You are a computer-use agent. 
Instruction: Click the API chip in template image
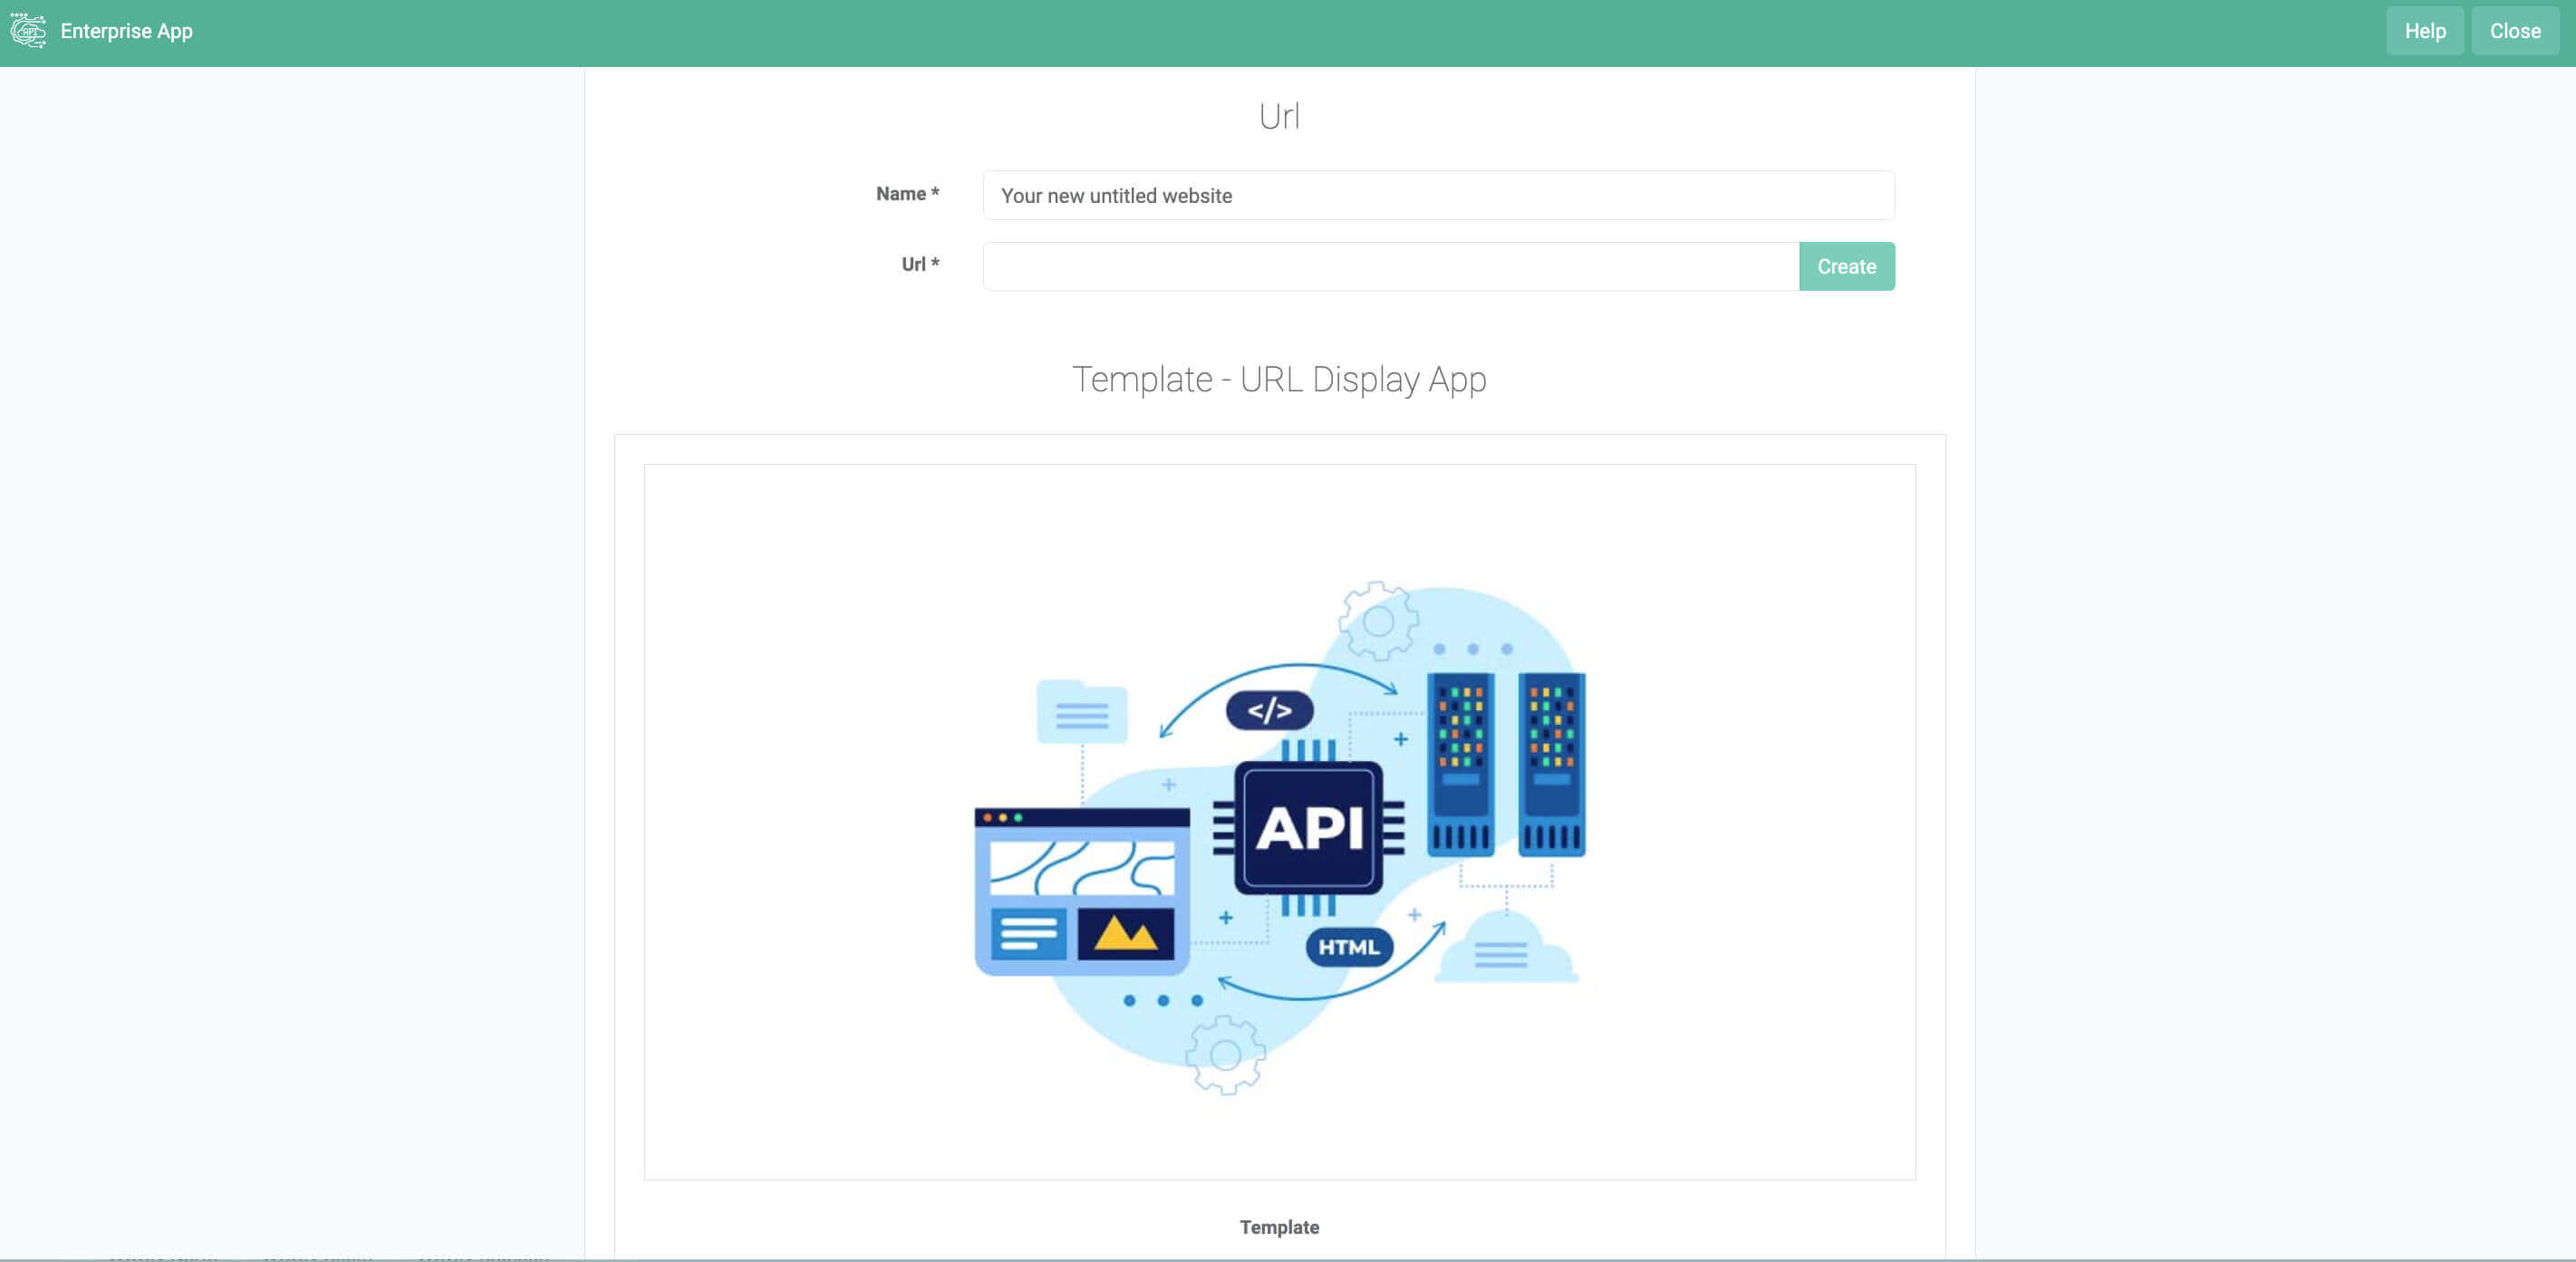[x=1308, y=828]
